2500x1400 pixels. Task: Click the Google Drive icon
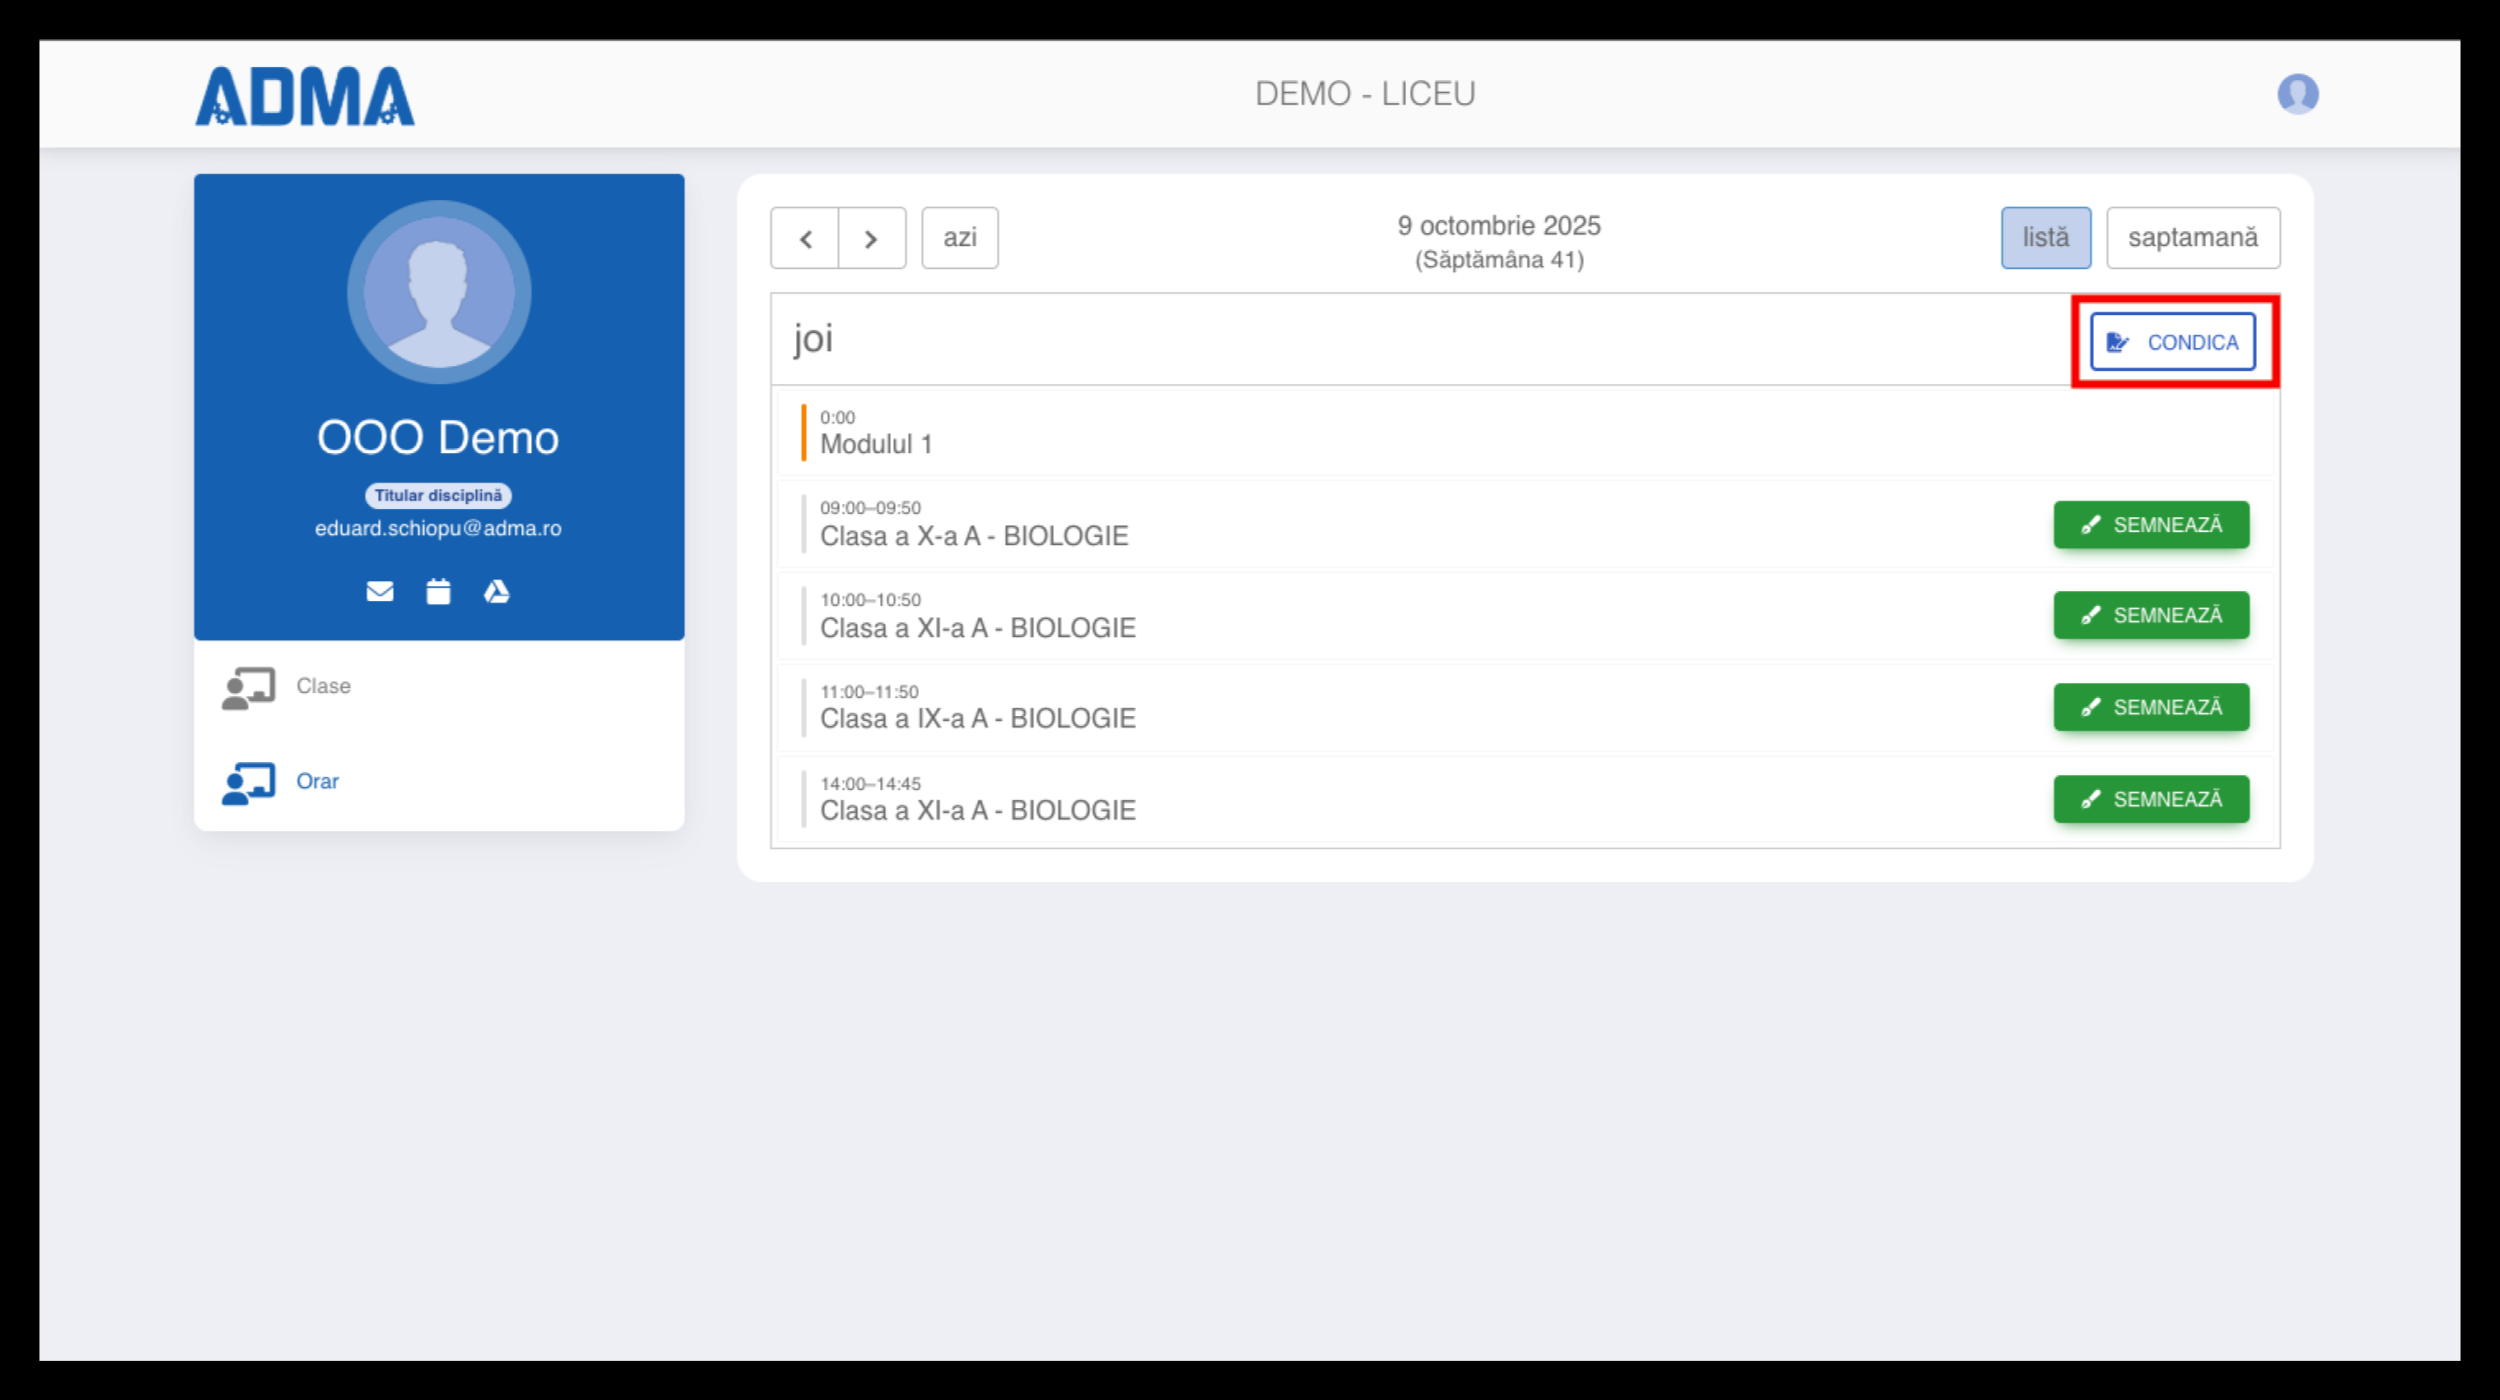click(x=497, y=592)
